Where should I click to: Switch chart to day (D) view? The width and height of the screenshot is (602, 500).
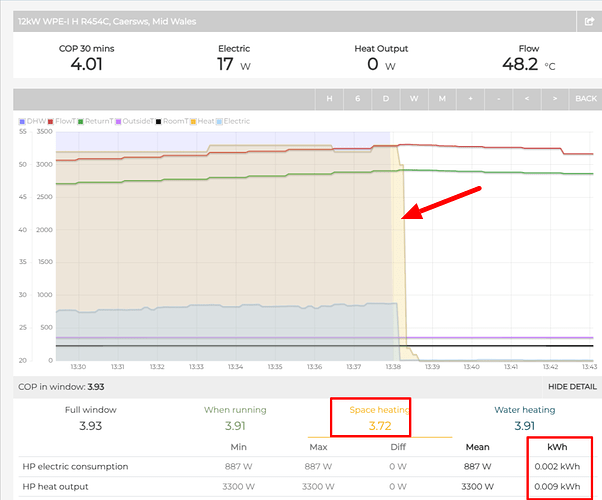(x=386, y=99)
